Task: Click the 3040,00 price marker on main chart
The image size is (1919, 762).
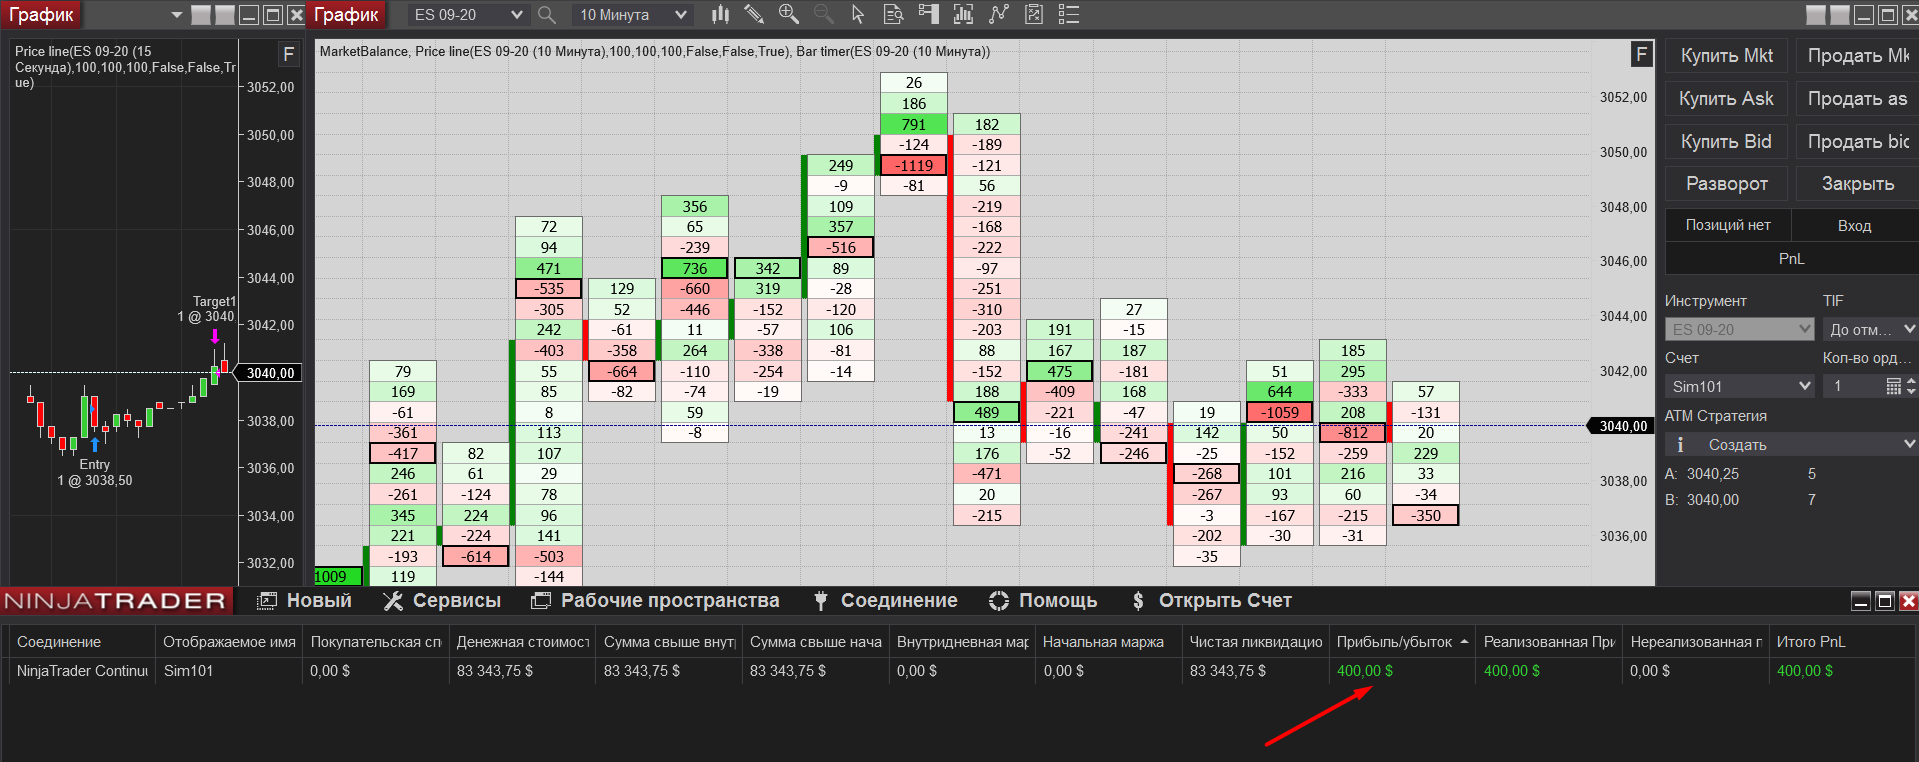Action: coord(1621,426)
